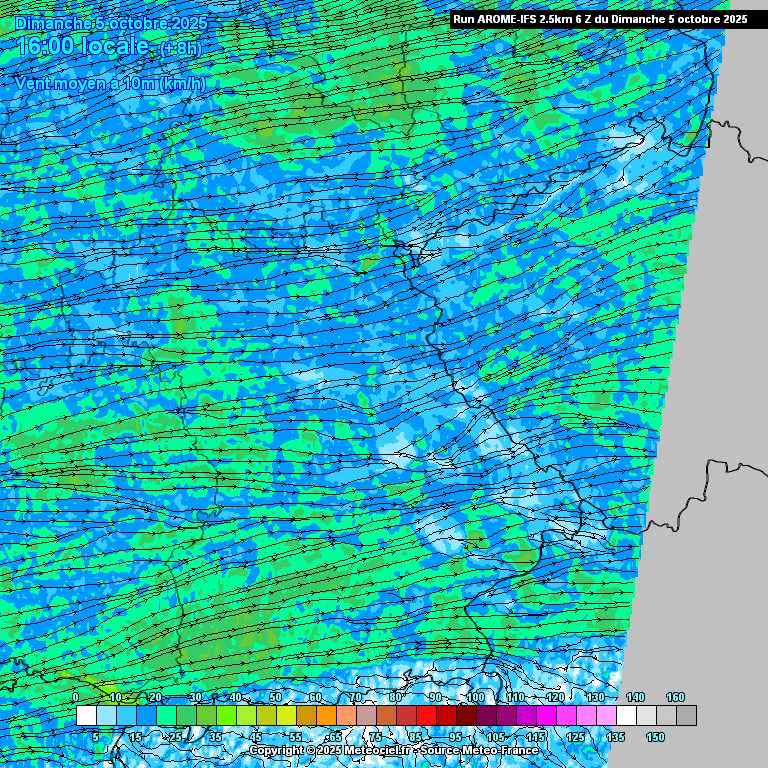Click the '150' value label below legend
The image size is (768, 768).
[655, 737]
